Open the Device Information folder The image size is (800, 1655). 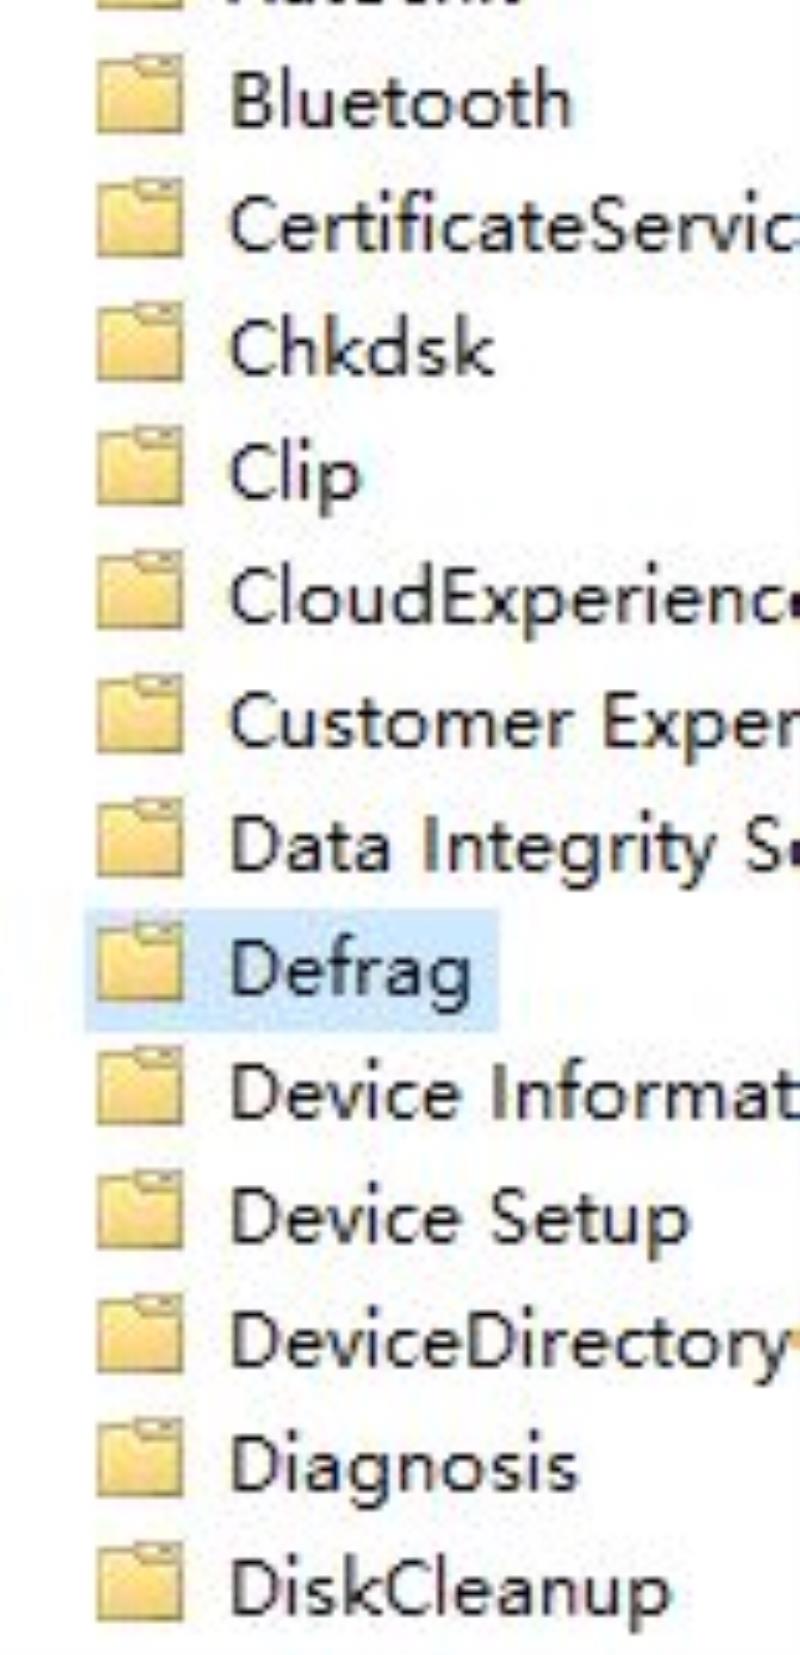pyautogui.click(x=514, y=1092)
